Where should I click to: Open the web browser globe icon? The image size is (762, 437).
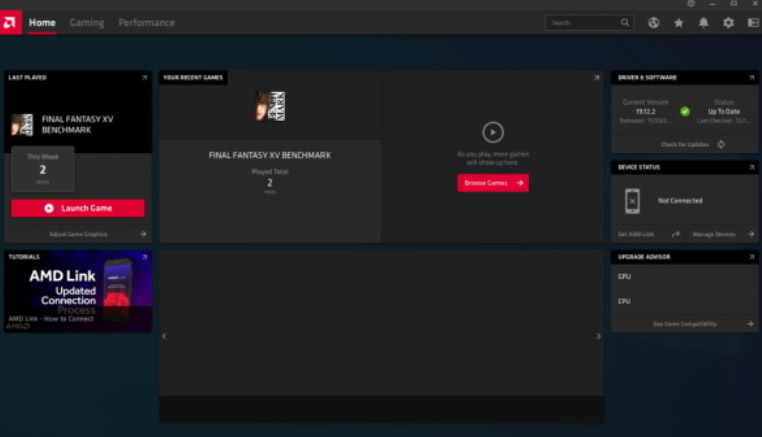click(x=654, y=22)
